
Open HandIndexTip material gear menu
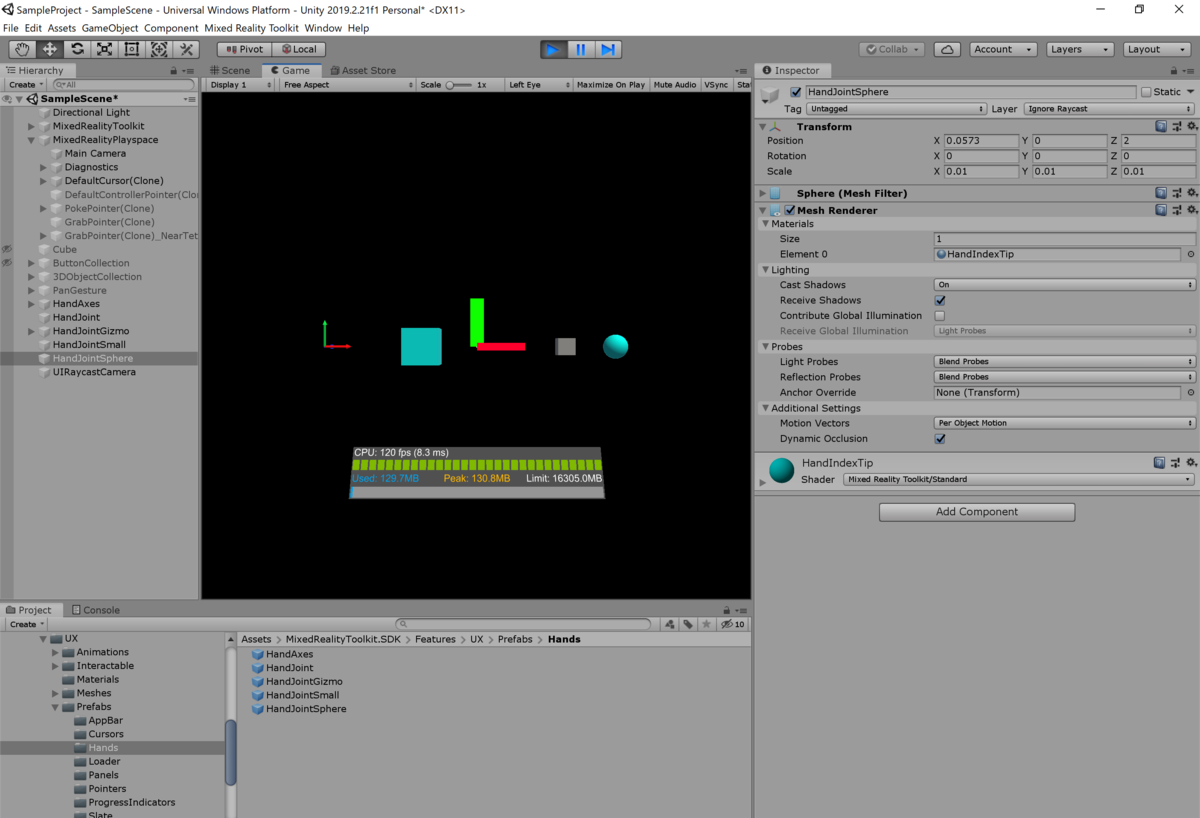click(1190, 463)
